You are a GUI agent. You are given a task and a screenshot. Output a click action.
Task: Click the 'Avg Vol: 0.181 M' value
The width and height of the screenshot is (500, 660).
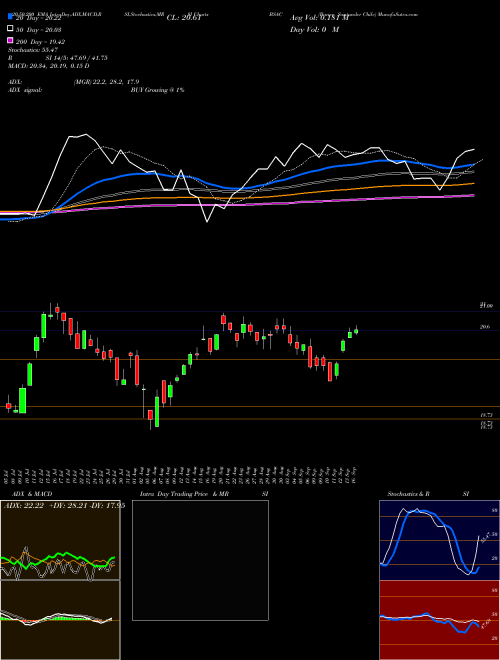[319, 18]
